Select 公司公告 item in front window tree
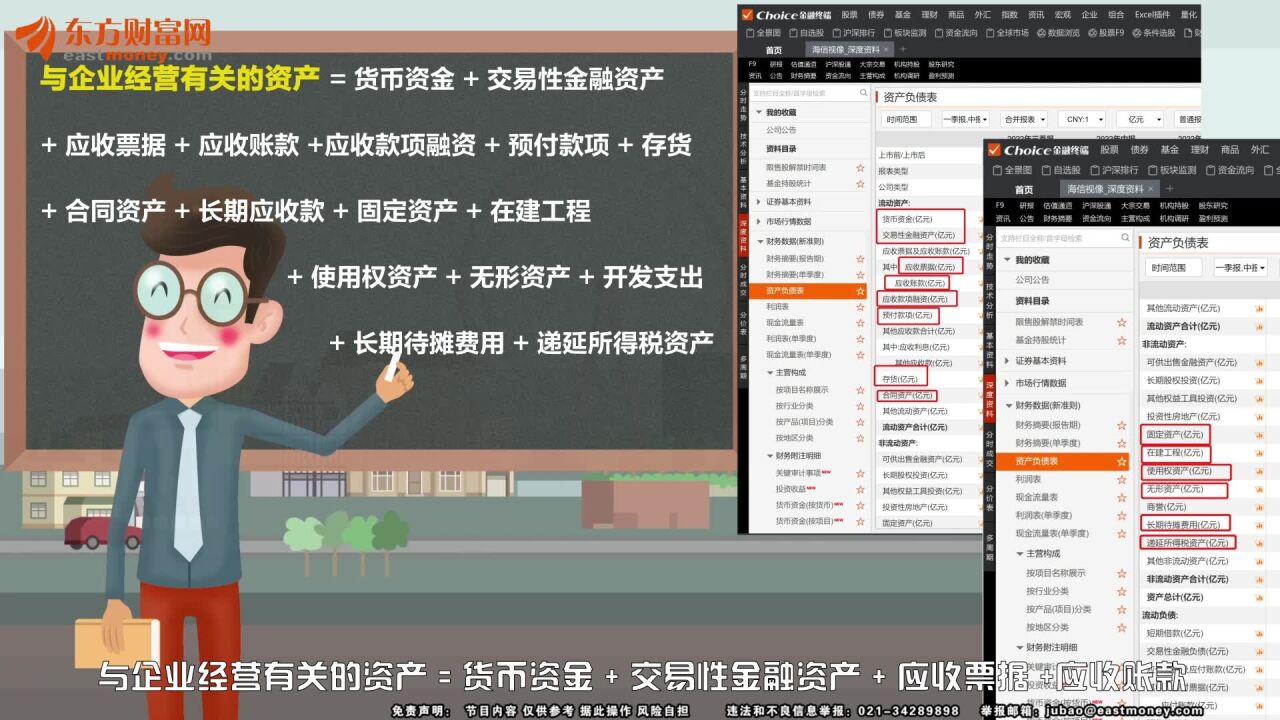 [x=1032, y=280]
